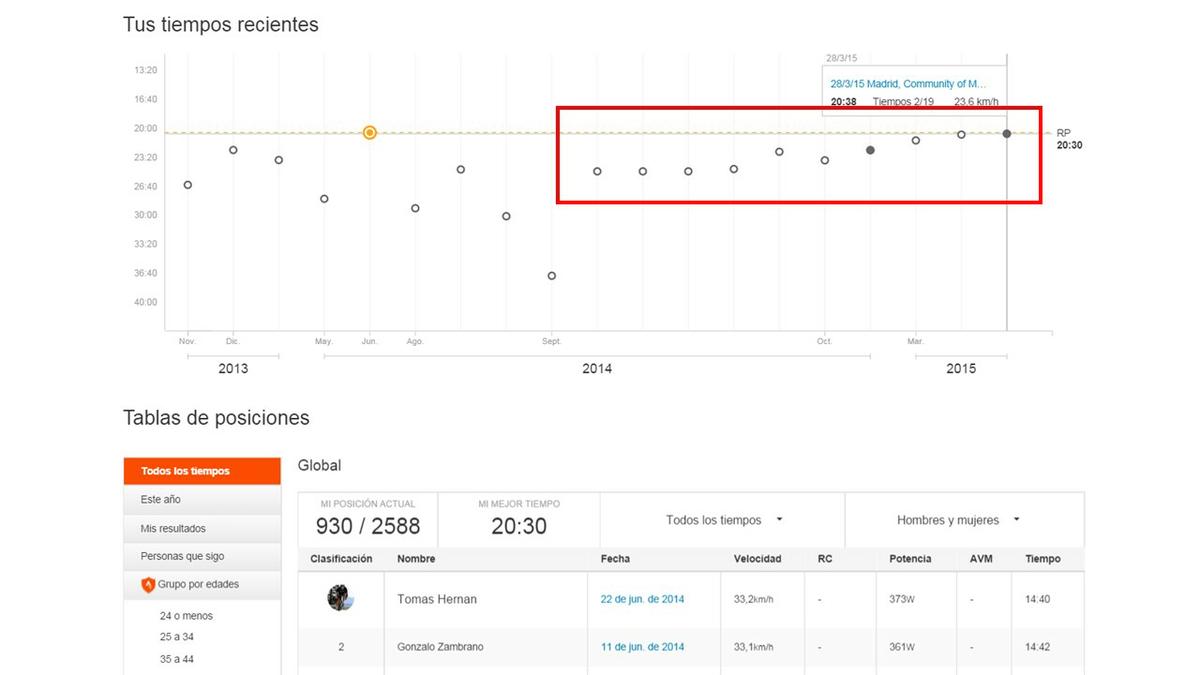The height and width of the screenshot is (675, 1200).
Task: Select the "Este año" leaderboard filter
Action: pos(160,499)
